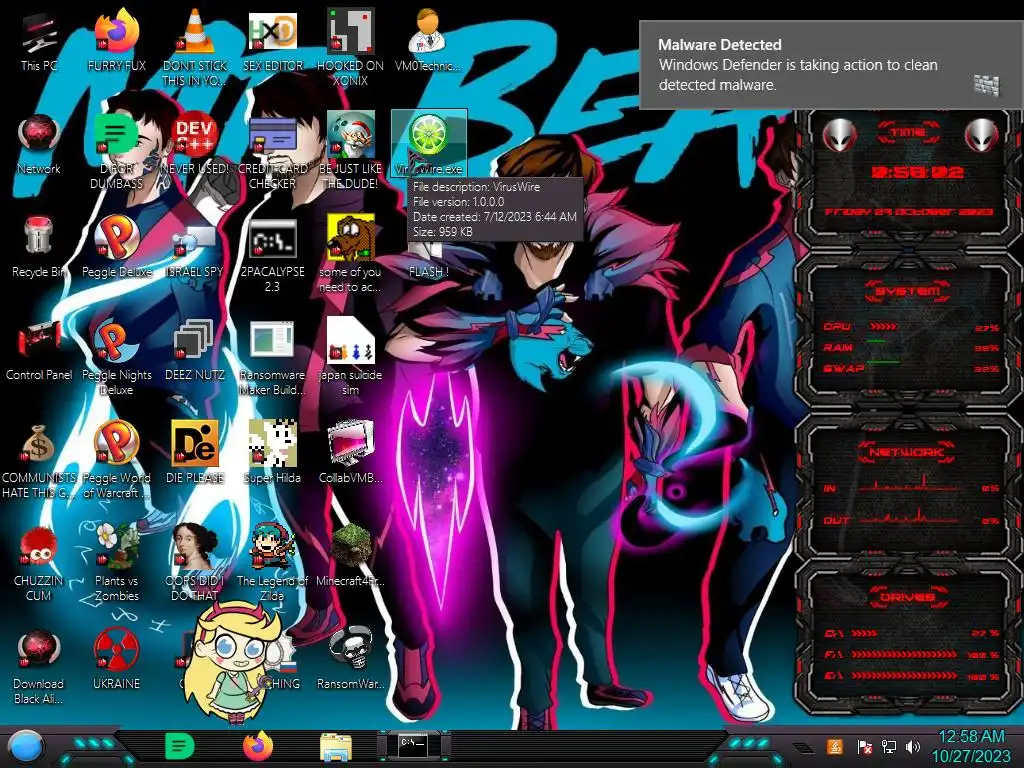Click the right alien head on the time widget
This screenshot has width=1024, height=768.
coord(982,136)
